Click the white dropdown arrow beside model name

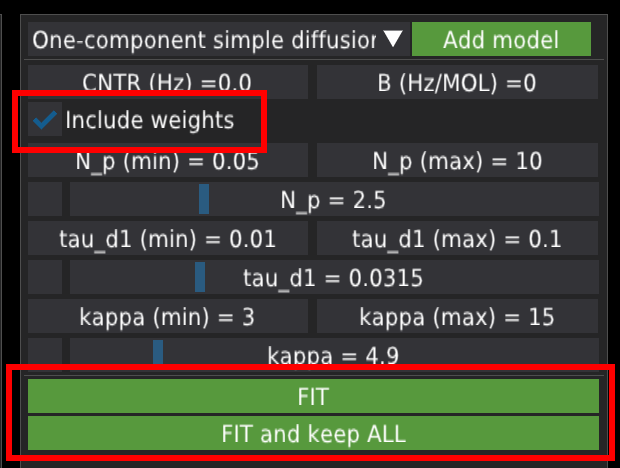393,40
